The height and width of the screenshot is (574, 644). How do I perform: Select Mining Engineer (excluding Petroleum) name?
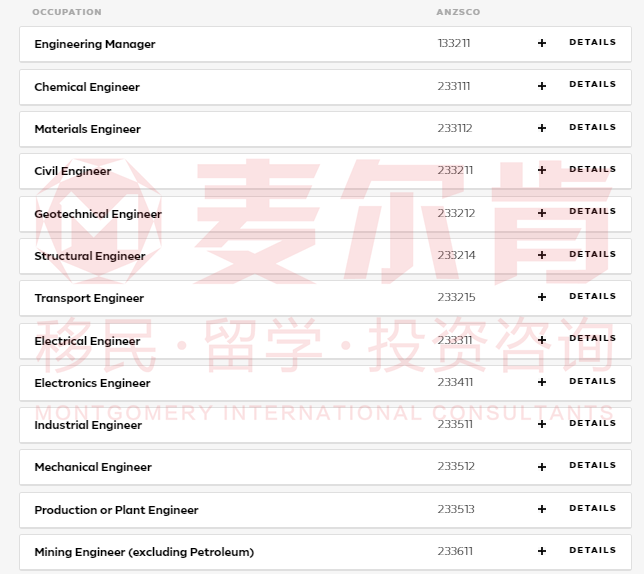144,552
